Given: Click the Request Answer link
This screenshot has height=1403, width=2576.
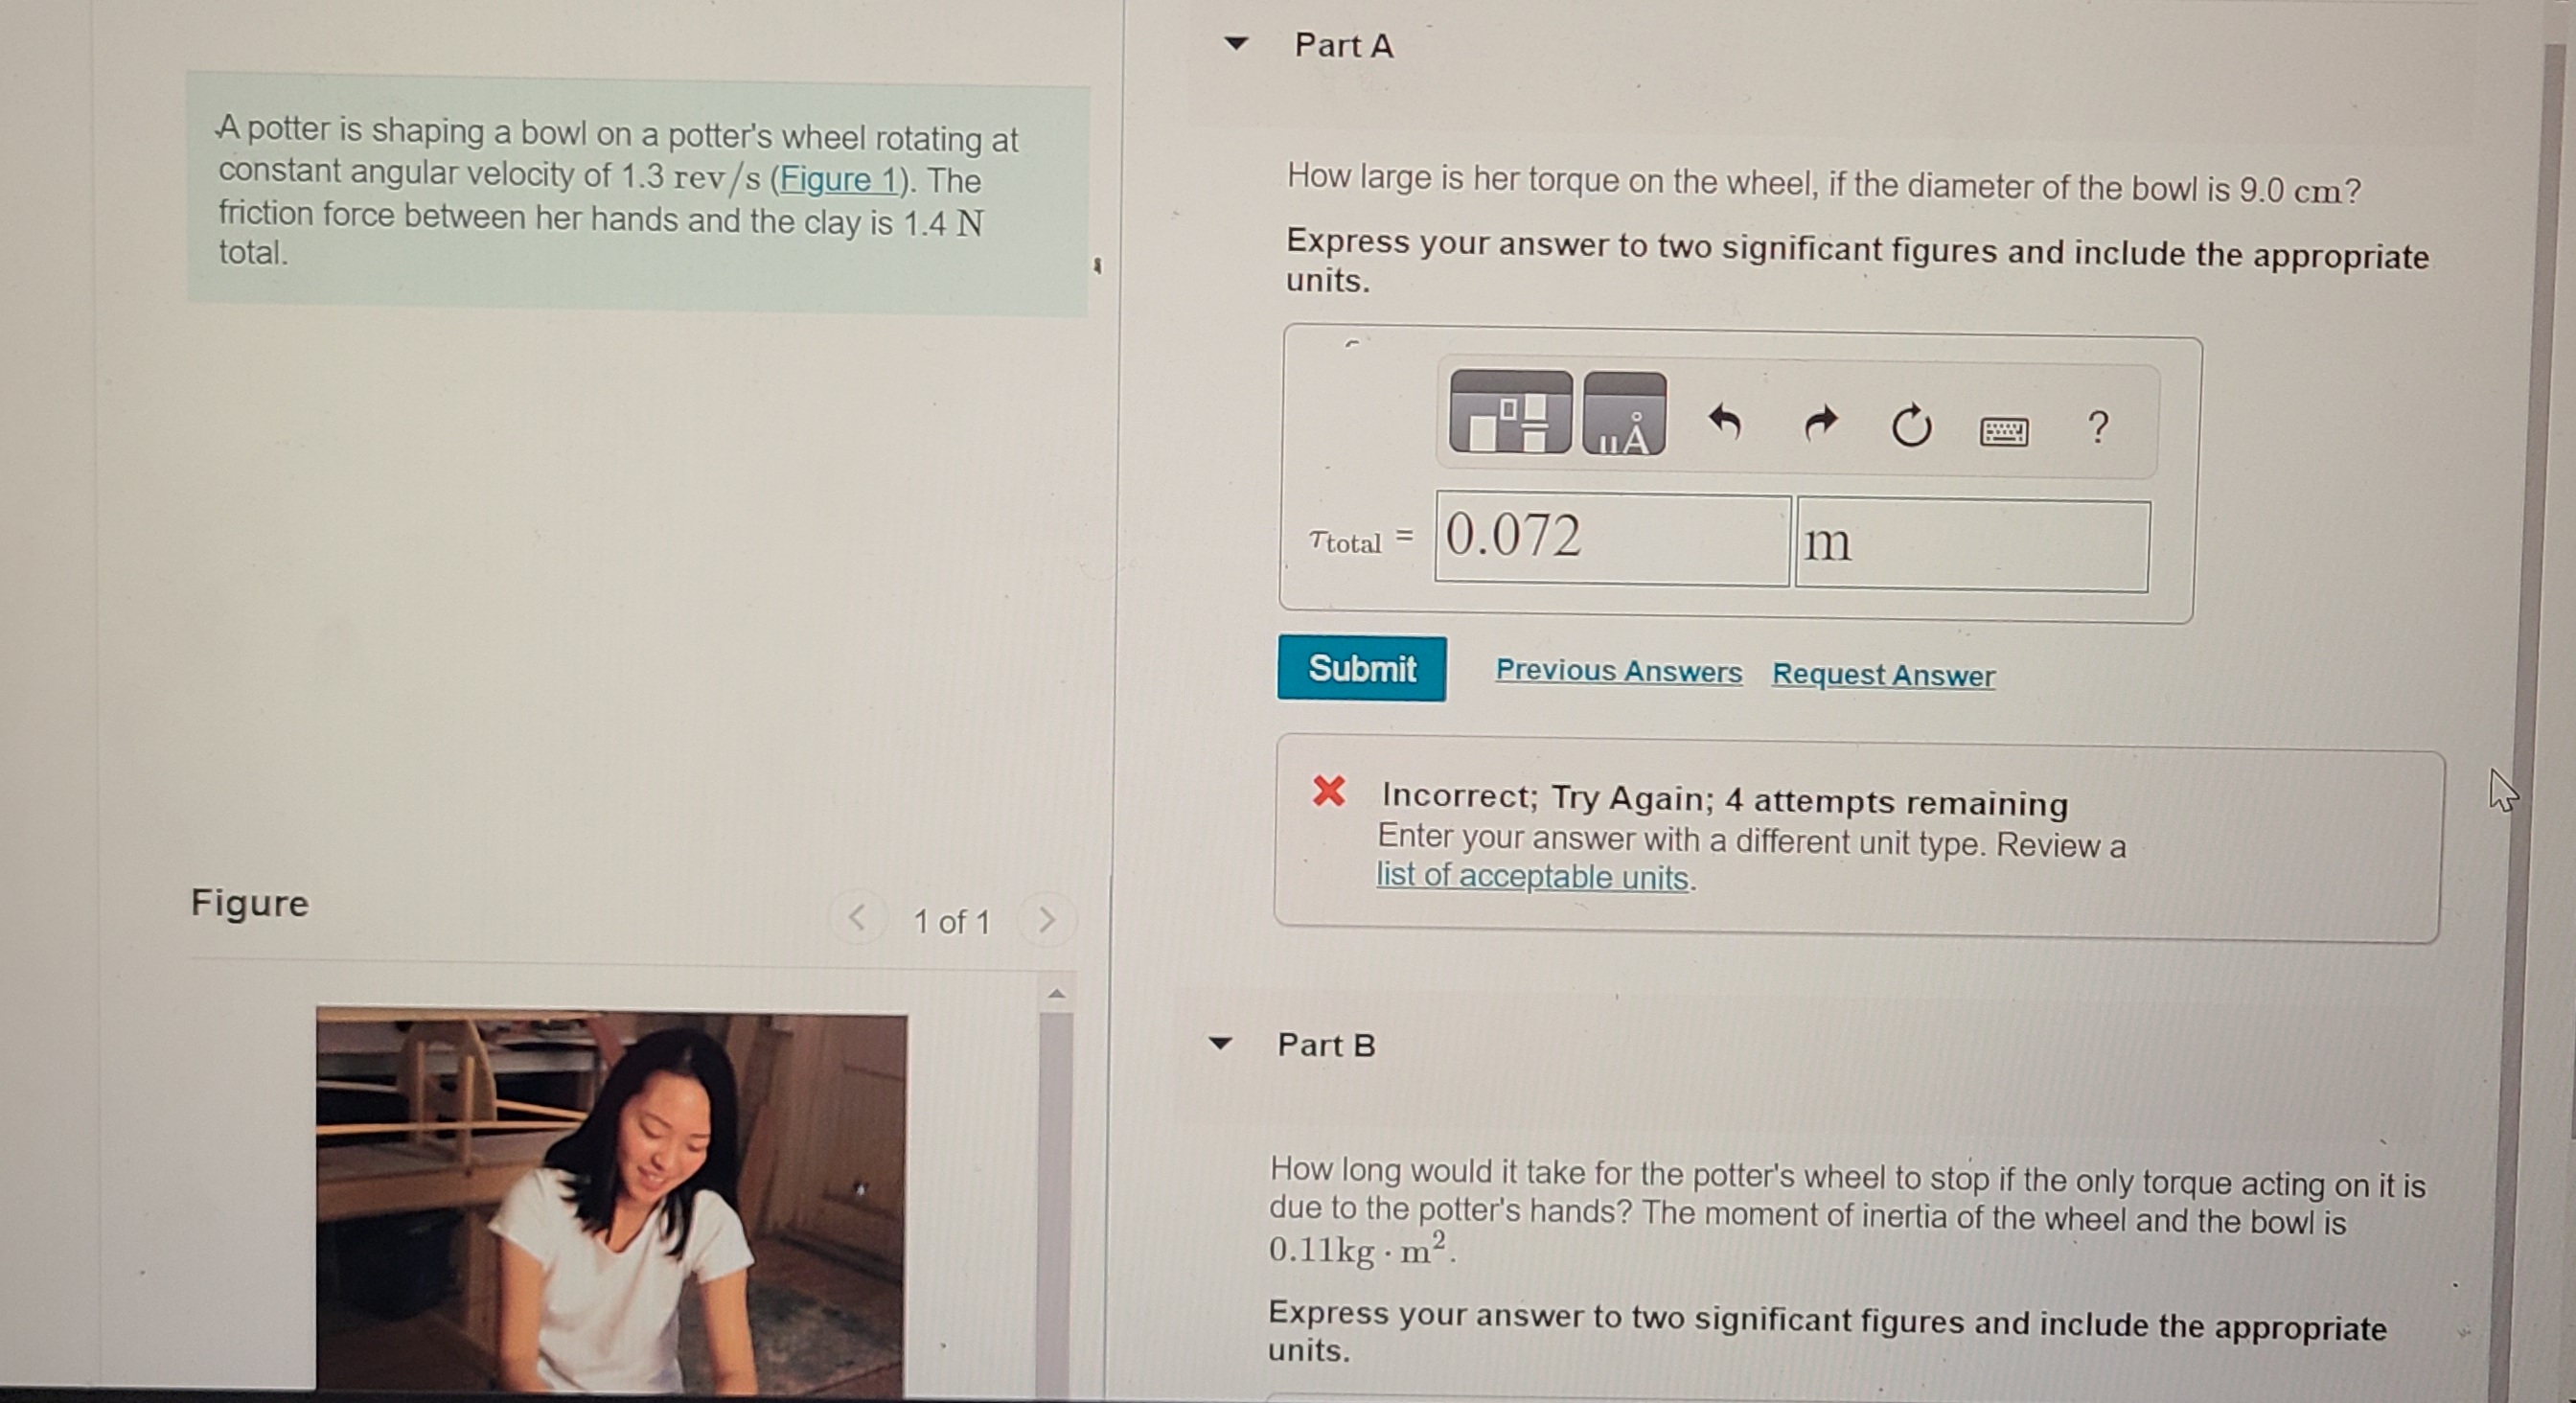Looking at the screenshot, I should [1883, 675].
